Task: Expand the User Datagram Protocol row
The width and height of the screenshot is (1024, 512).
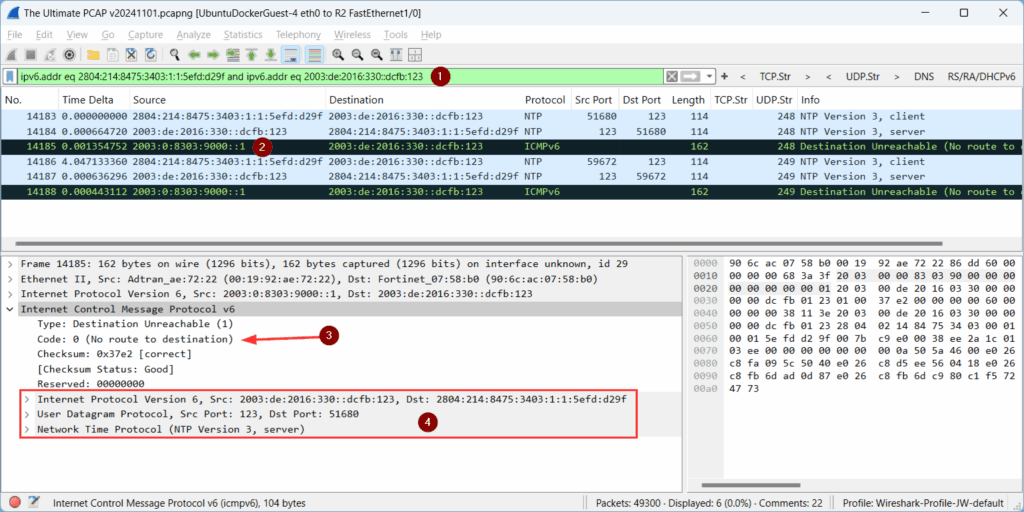Action: tap(27, 414)
